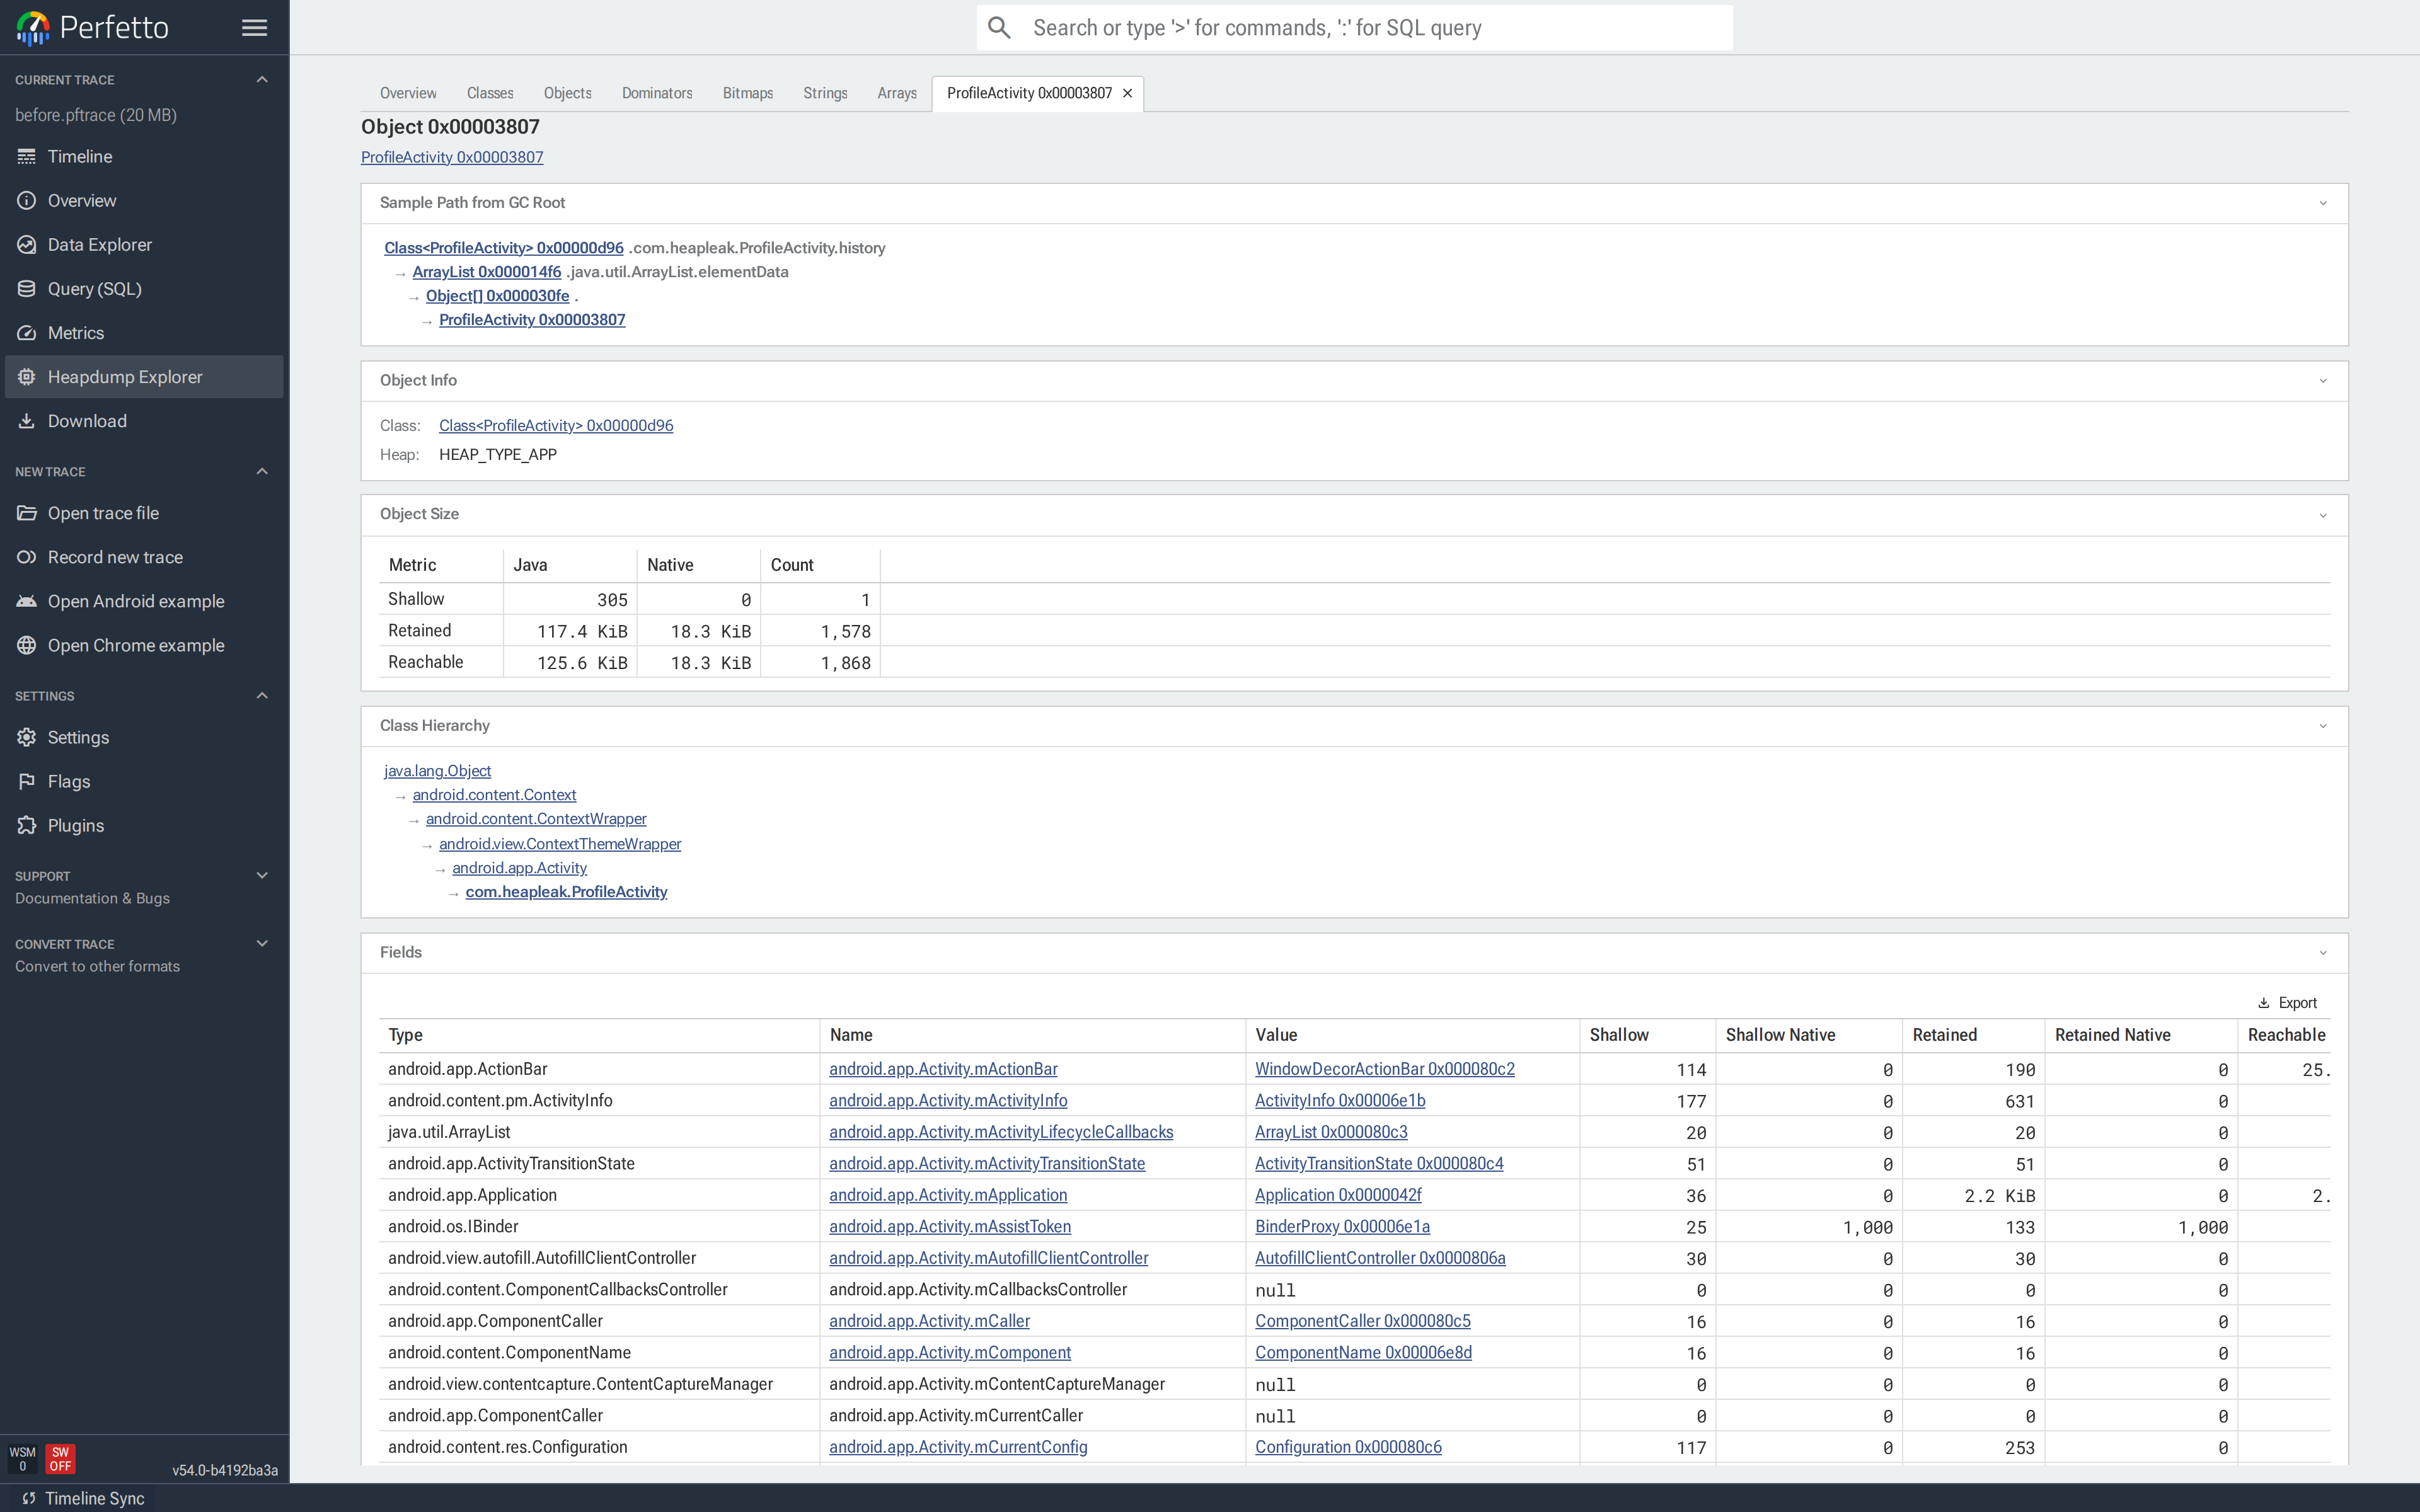Click the Download icon in sidebar
The height and width of the screenshot is (1512, 2420).
click(26, 420)
